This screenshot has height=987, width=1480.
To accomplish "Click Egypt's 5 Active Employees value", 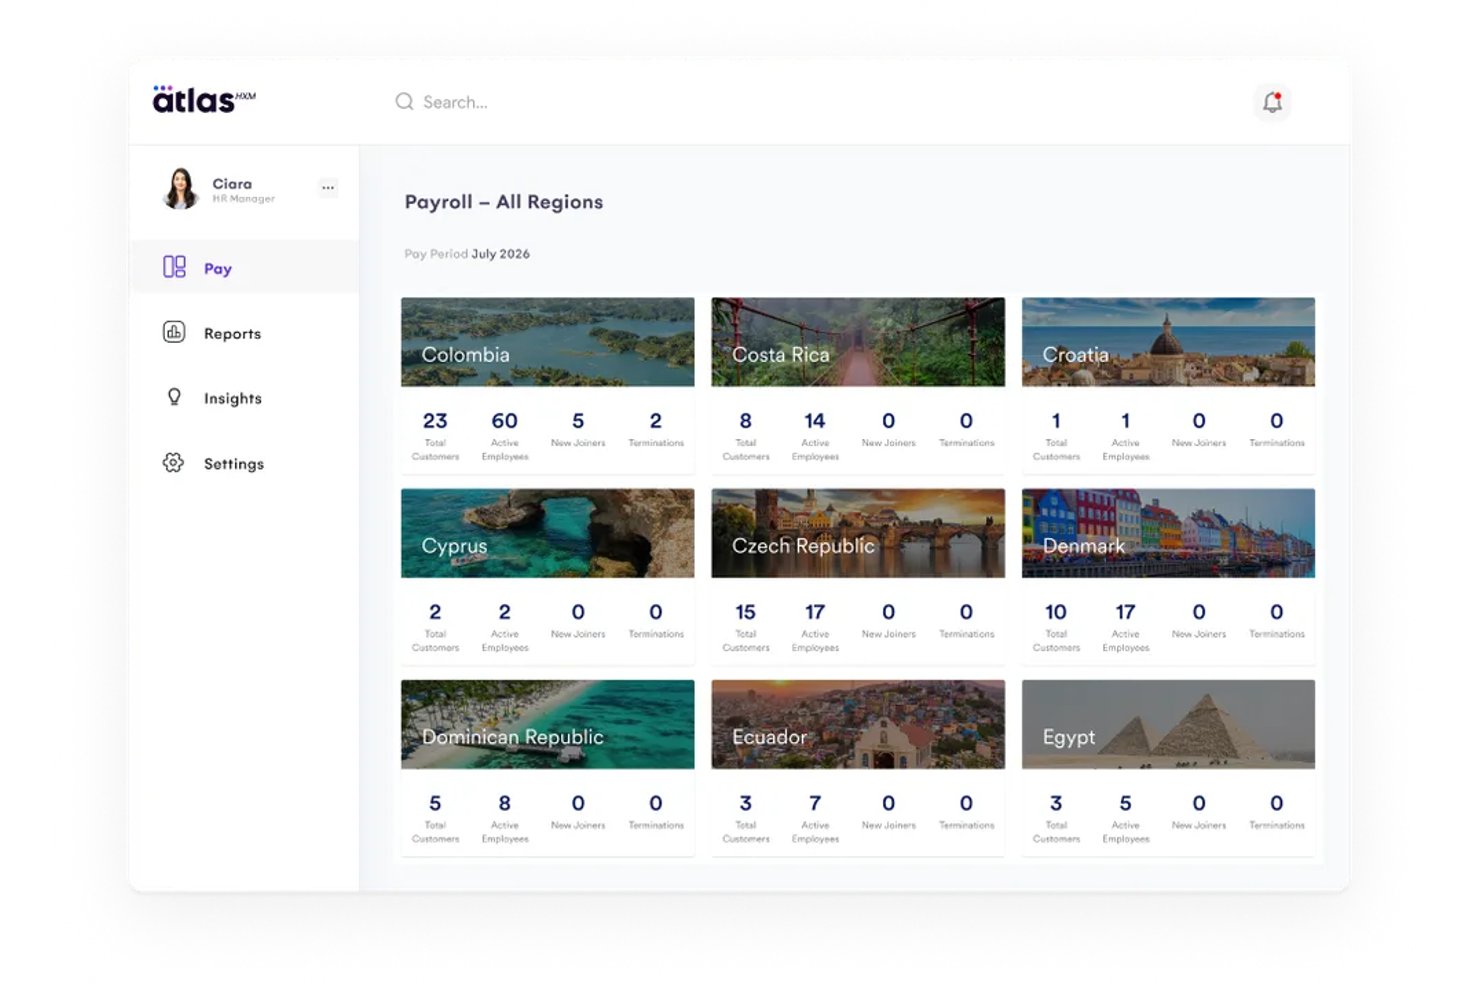I will click(x=1126, y=803).
